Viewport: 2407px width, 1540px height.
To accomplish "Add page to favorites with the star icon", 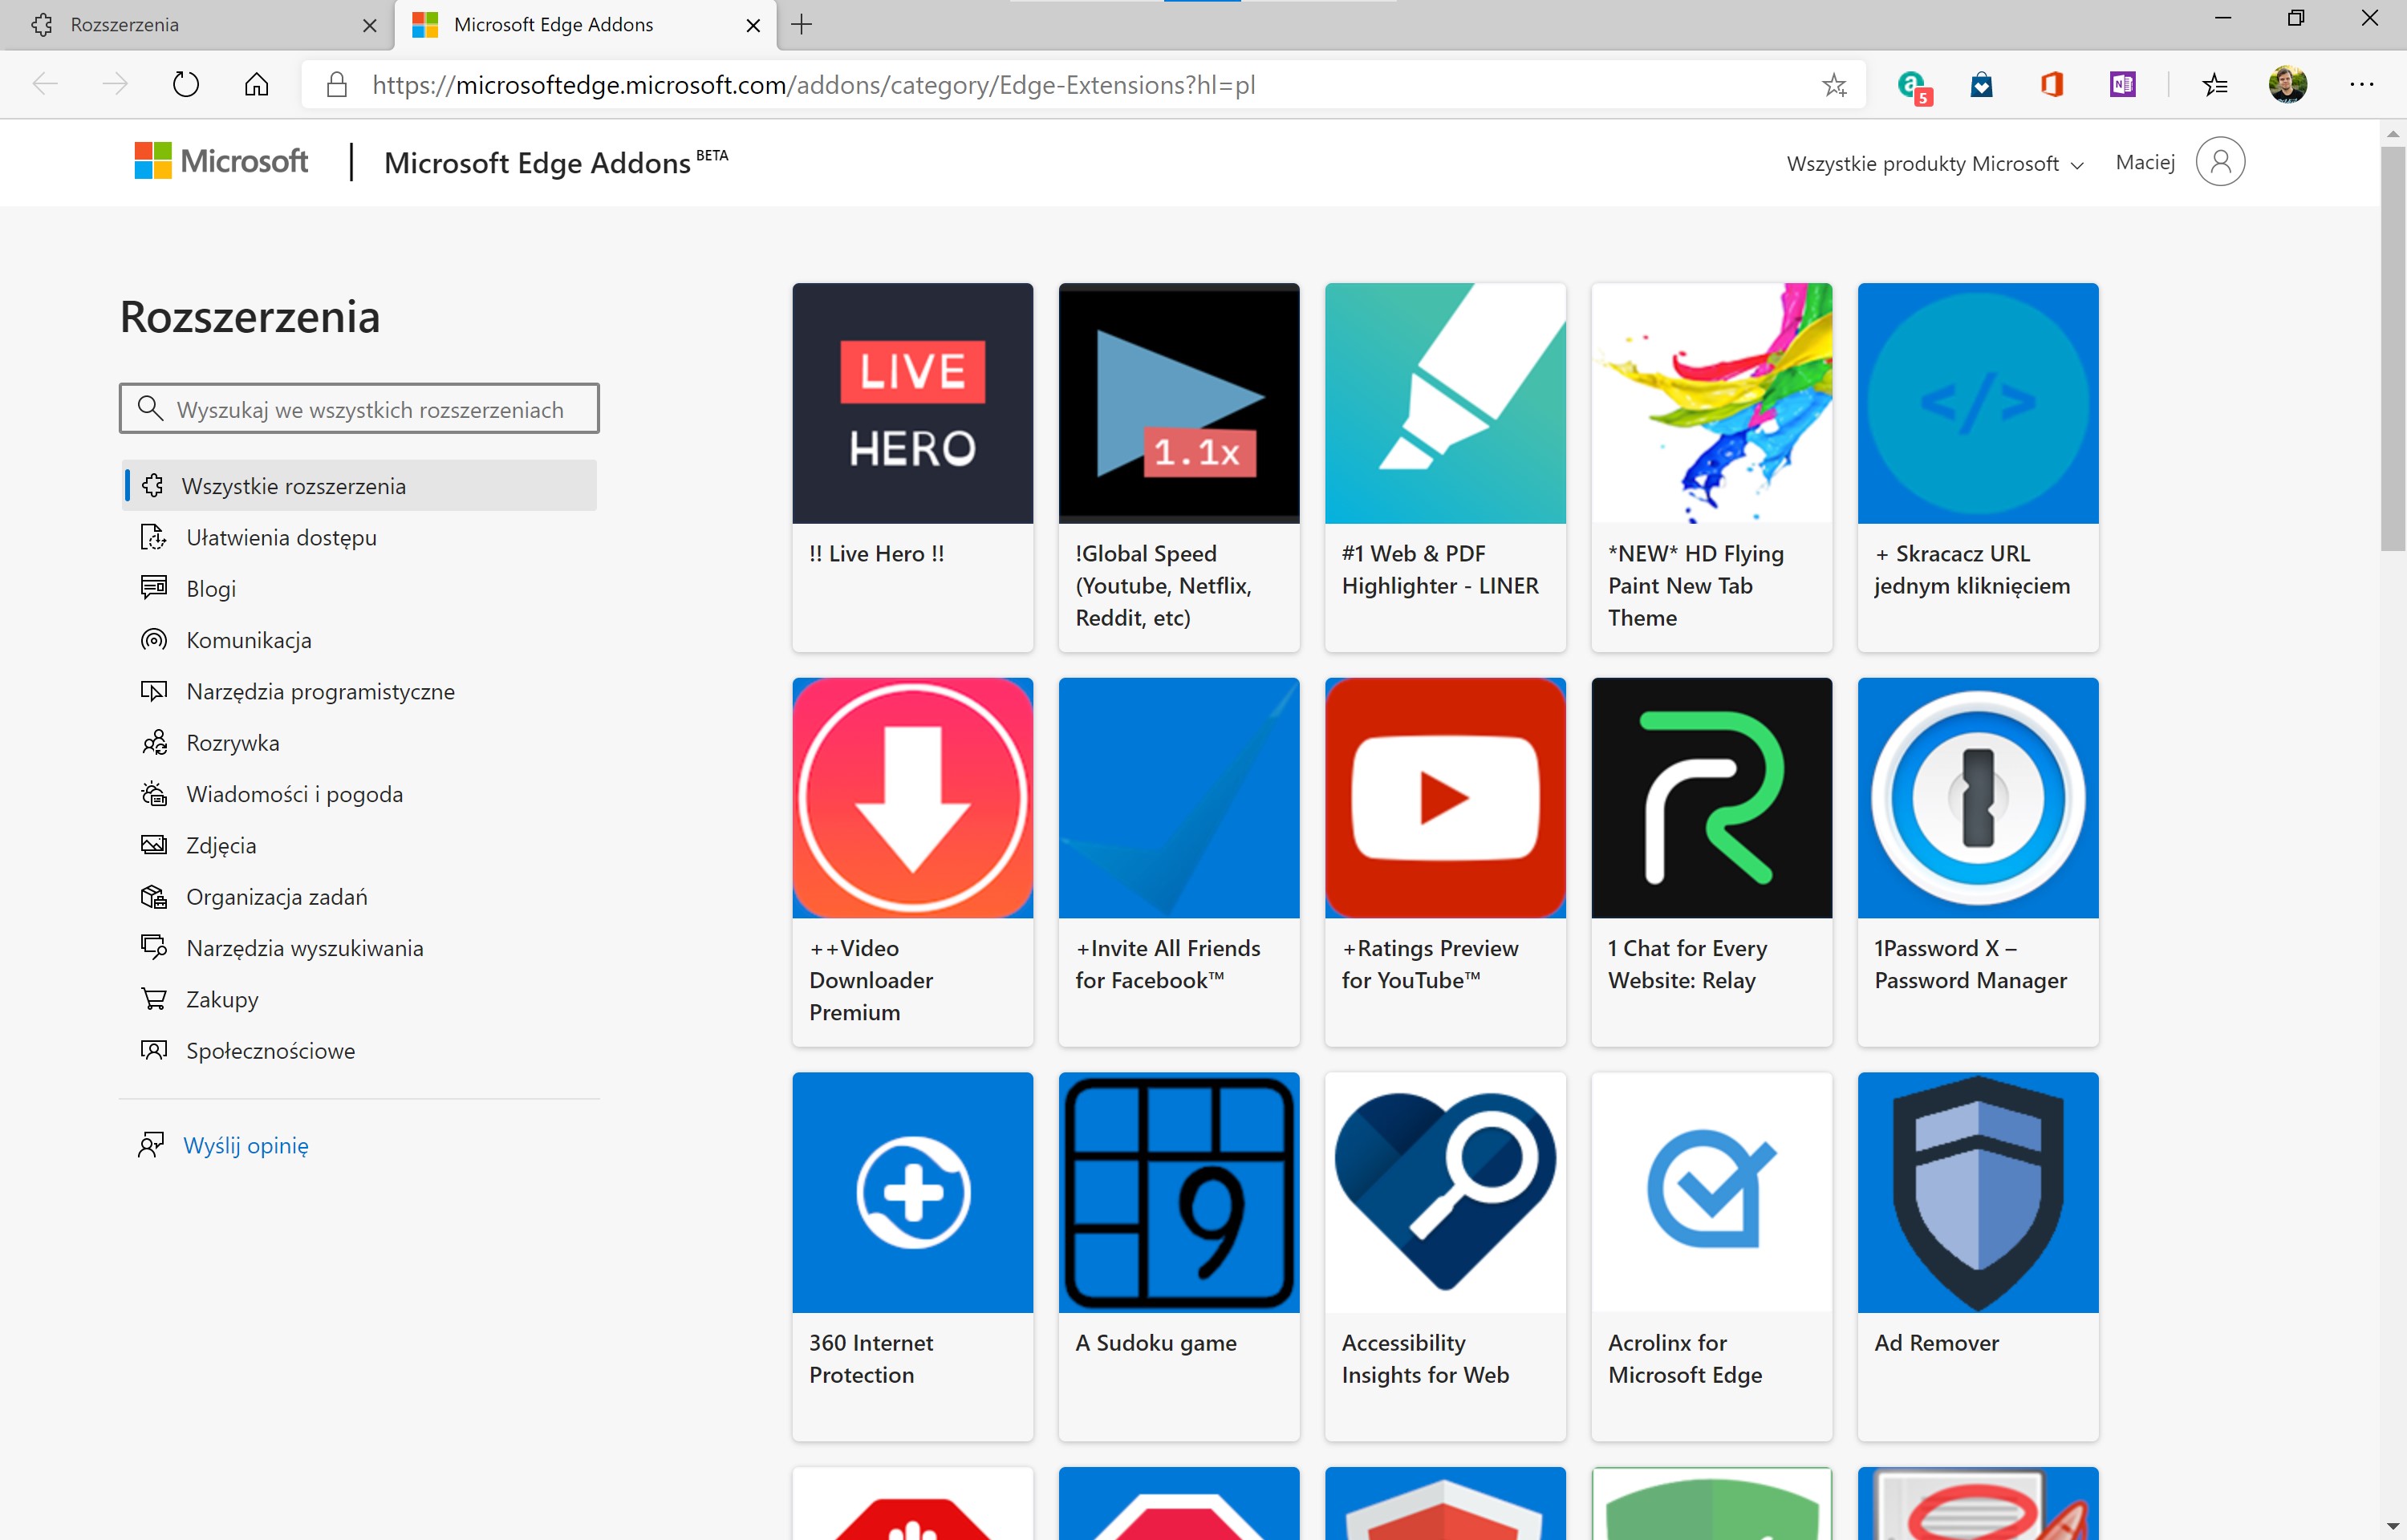I will [1834, 85].
